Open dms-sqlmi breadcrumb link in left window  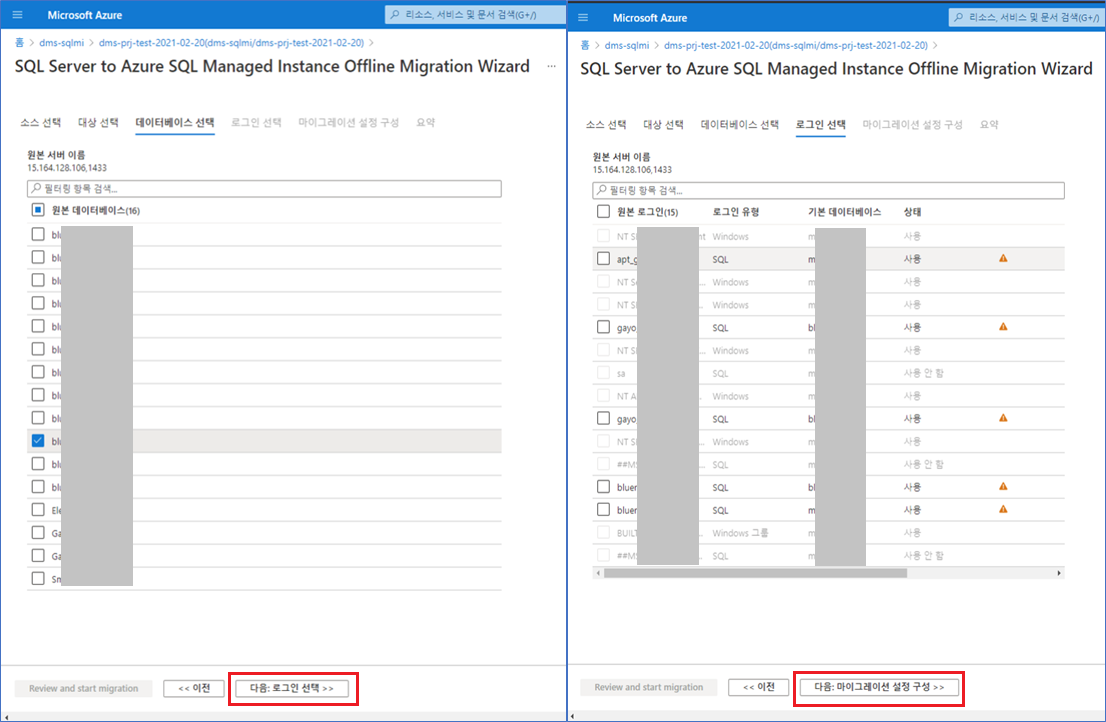pyautogui.click(x=61, y=43)
